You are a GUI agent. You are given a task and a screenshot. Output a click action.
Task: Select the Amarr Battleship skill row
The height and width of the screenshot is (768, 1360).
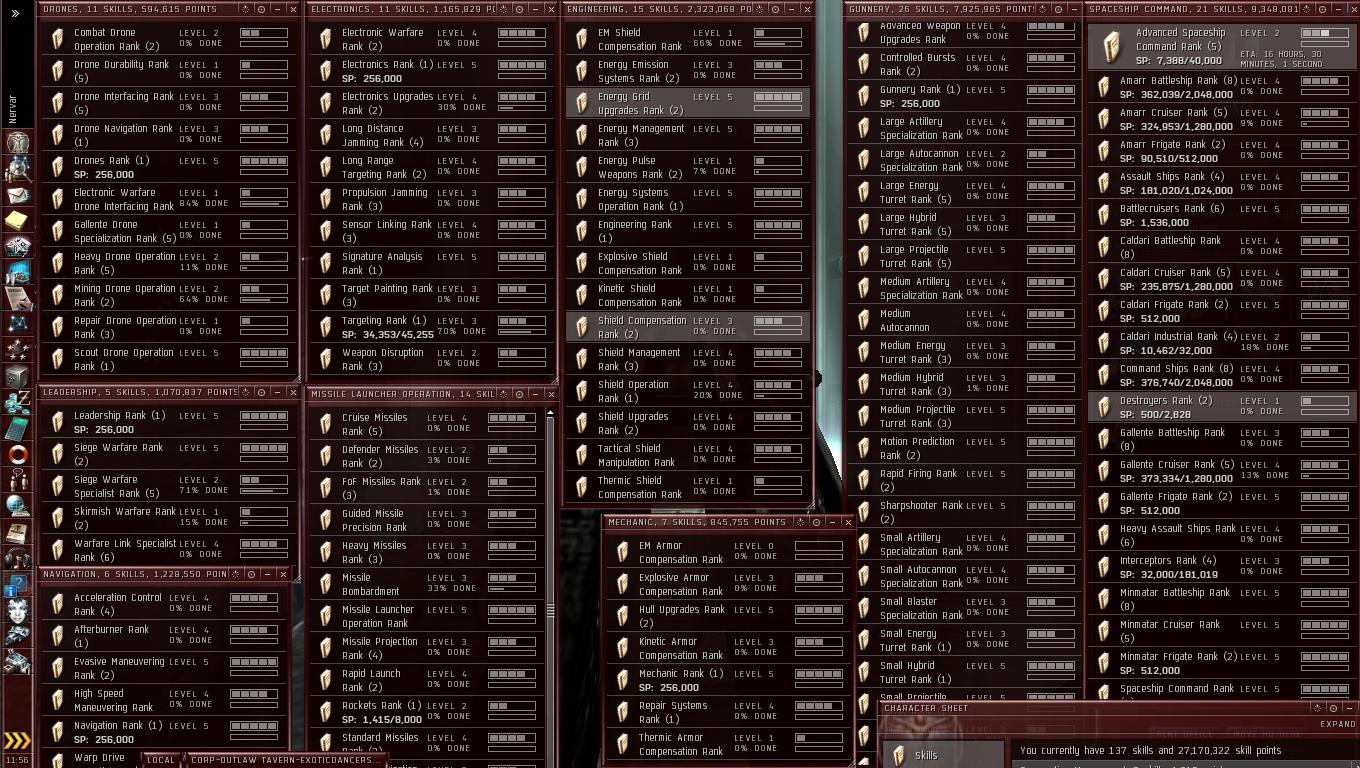point(1221,87)
